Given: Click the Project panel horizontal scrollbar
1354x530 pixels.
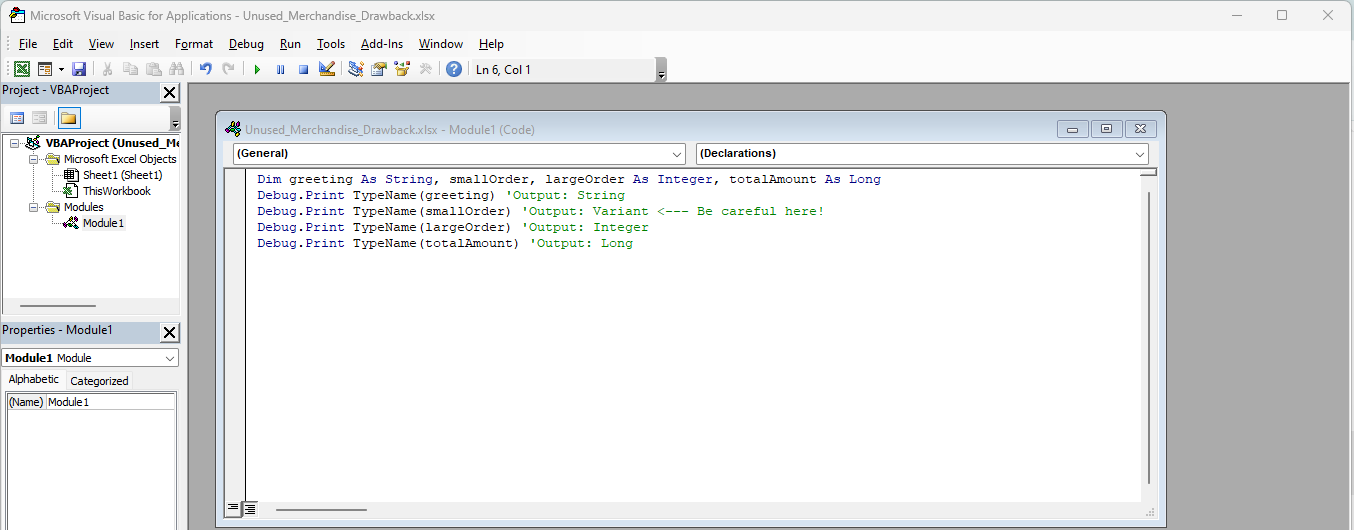Looking at the screenshot, I should pos(58,306).
